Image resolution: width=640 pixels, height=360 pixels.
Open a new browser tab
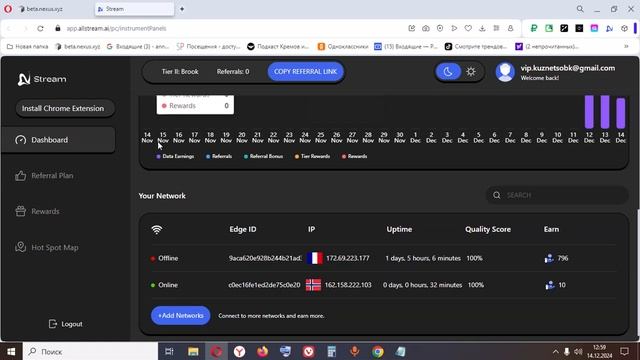182,9
